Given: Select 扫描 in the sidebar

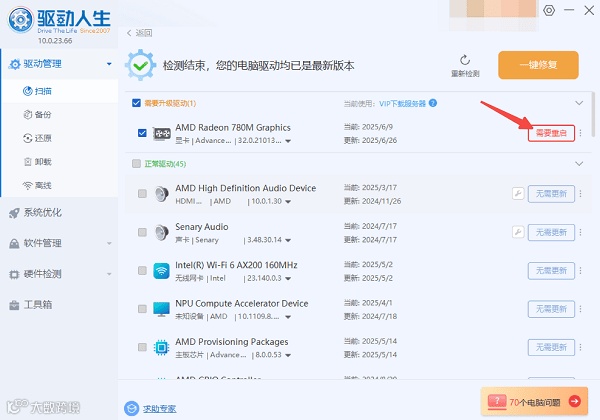Looking at the screenshot, I should click(60, 91).
